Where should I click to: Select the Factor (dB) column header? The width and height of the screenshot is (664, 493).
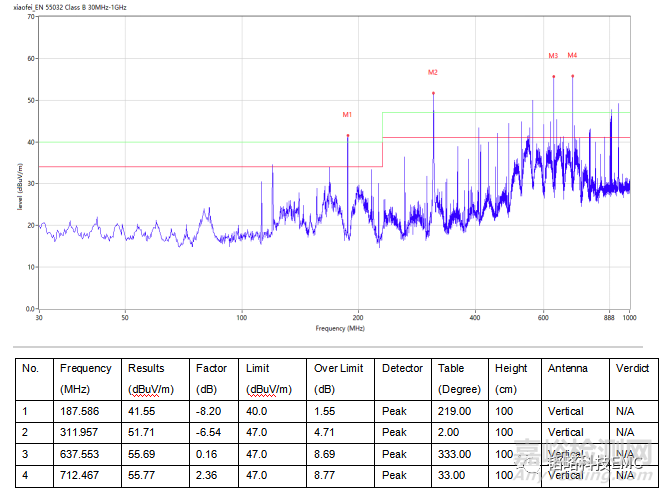(x=211, y=378)
